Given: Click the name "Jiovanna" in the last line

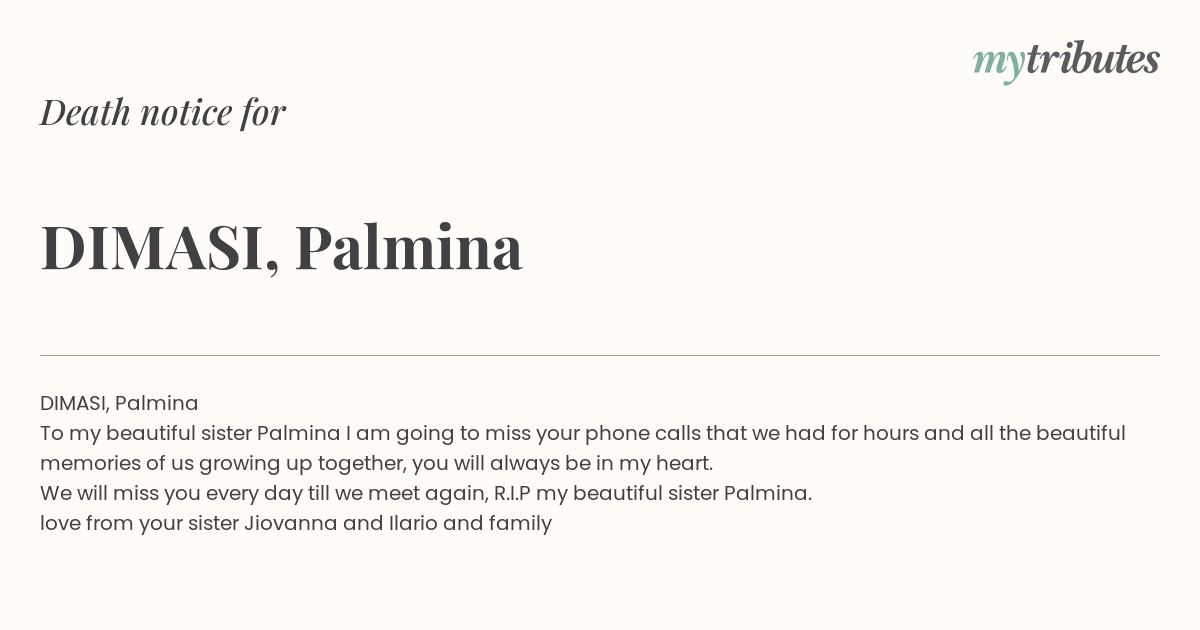Looking at the screenshot, I should coord(291,523).
